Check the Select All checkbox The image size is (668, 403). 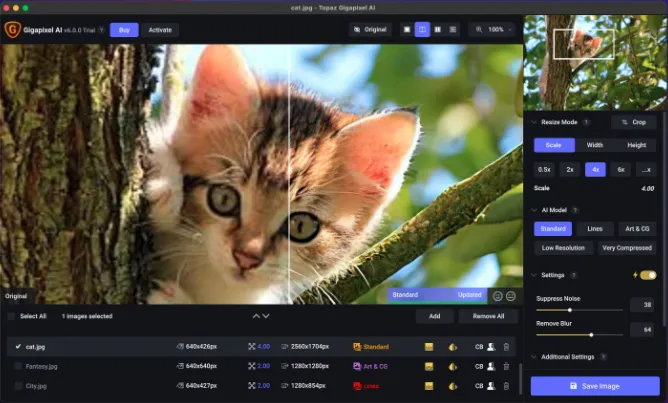(x=12, y=316)
